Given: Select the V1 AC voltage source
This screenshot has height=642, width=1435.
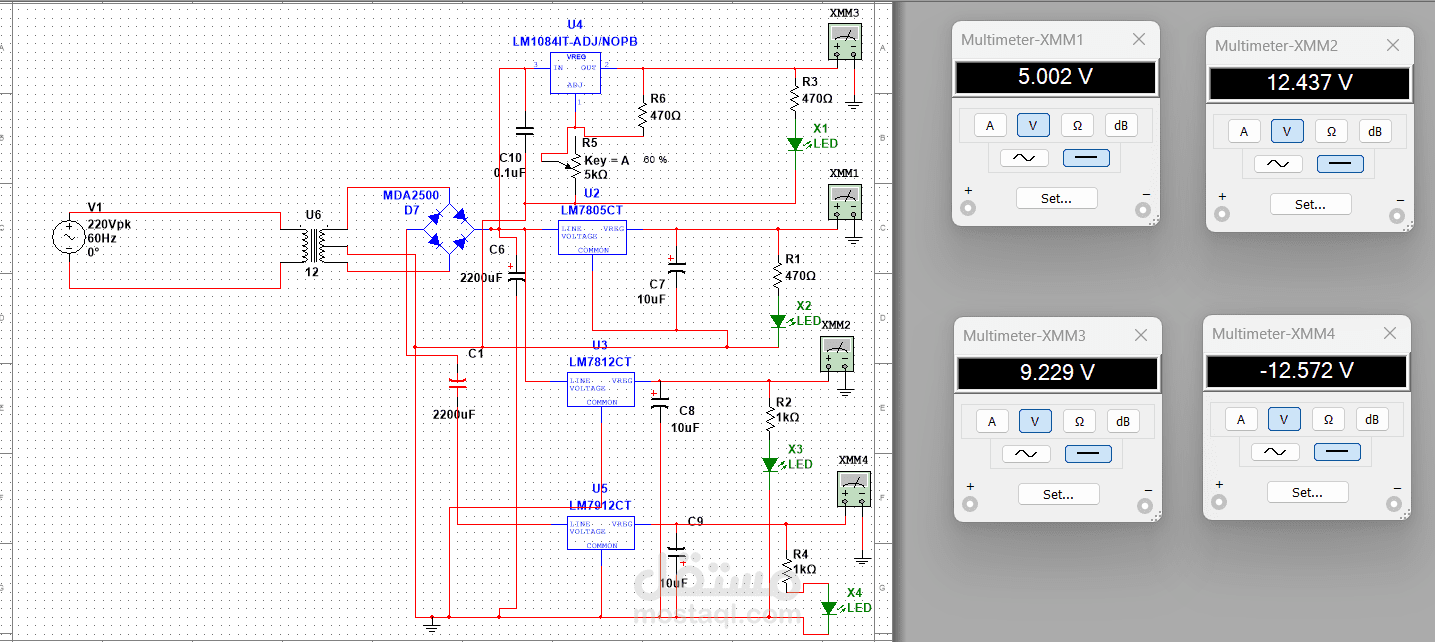Looking at the screenshot, I should click(x=69, y=237).
